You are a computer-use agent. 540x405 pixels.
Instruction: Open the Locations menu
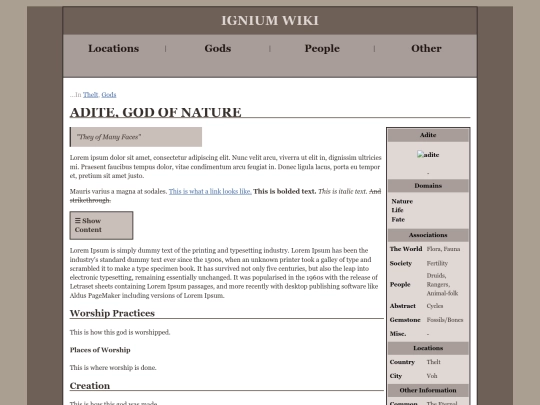click(x=113, y=49)
